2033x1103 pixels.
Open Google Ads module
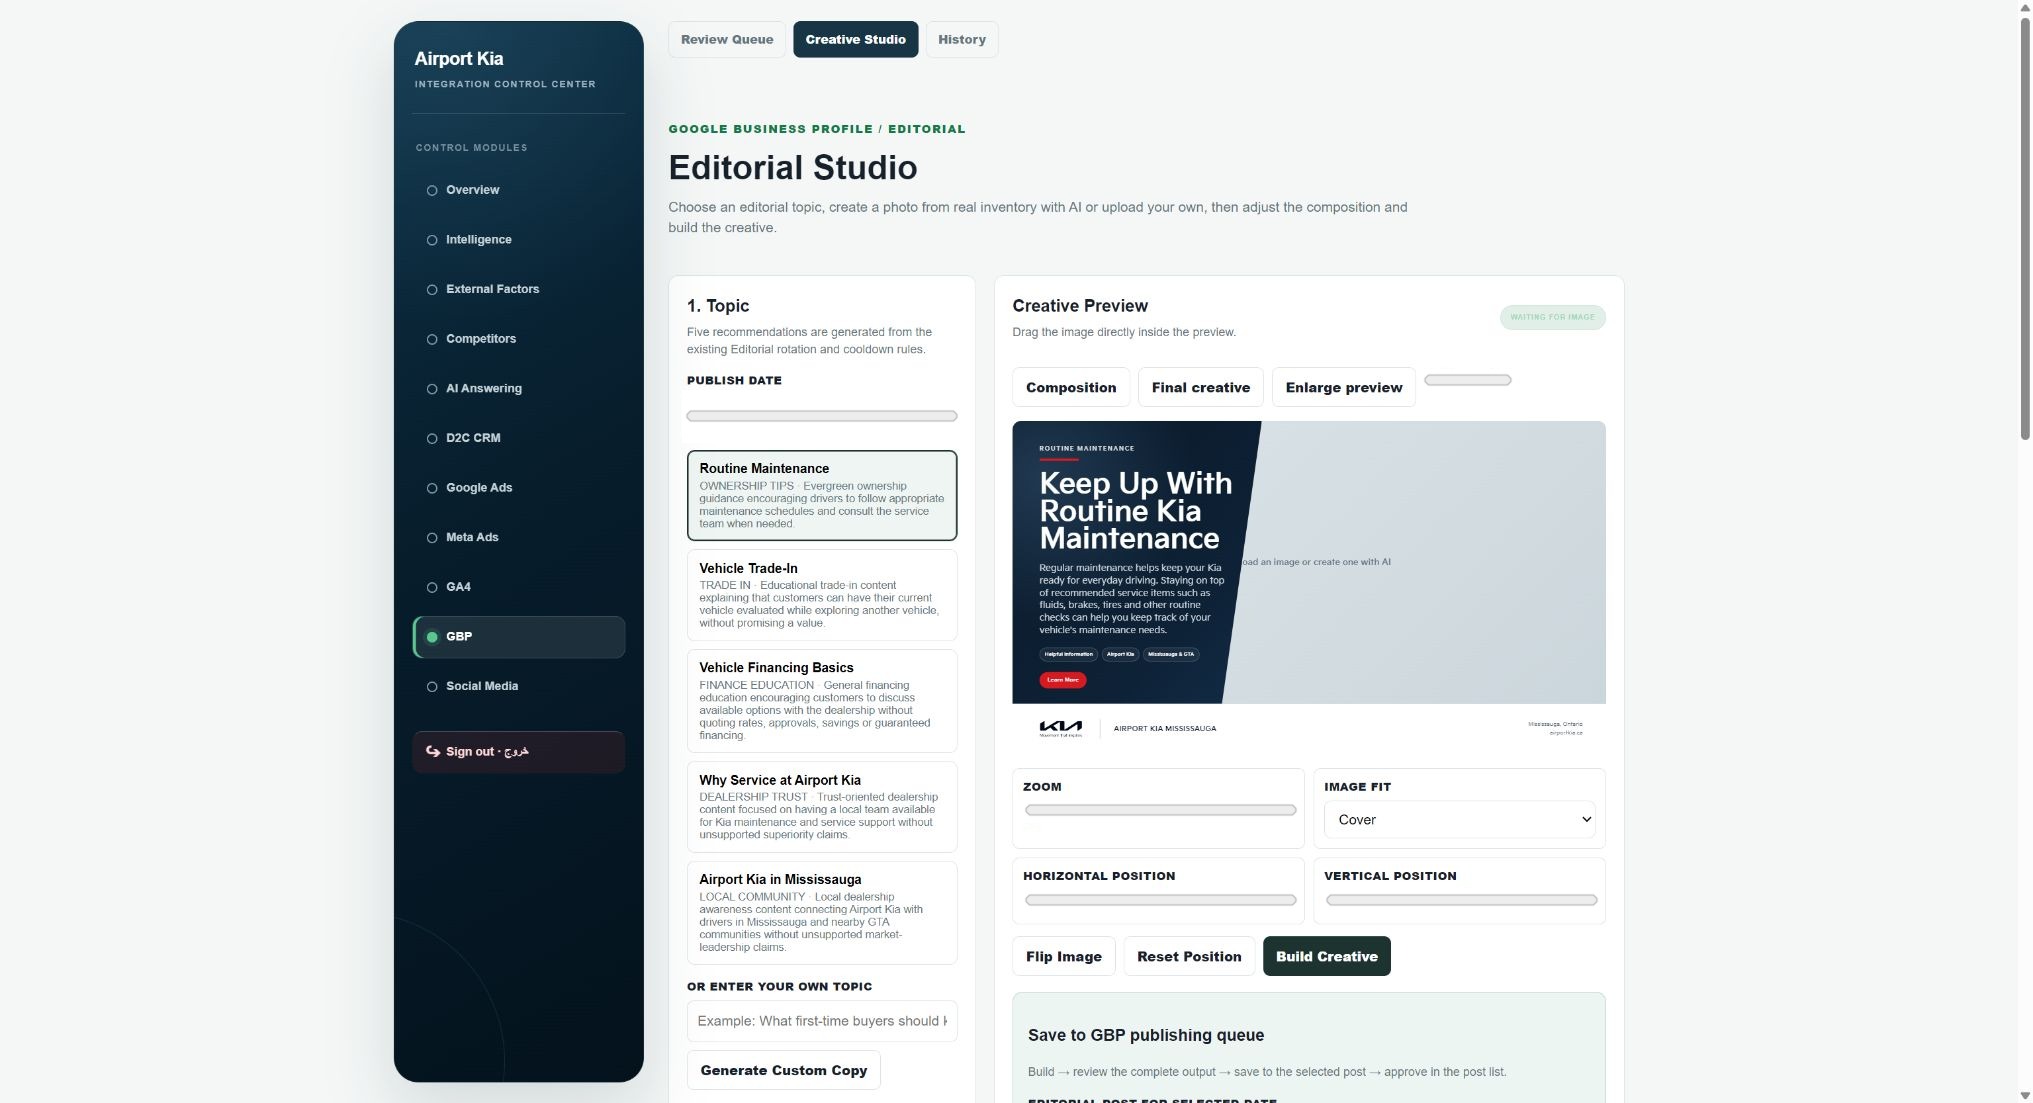(518, 488)
